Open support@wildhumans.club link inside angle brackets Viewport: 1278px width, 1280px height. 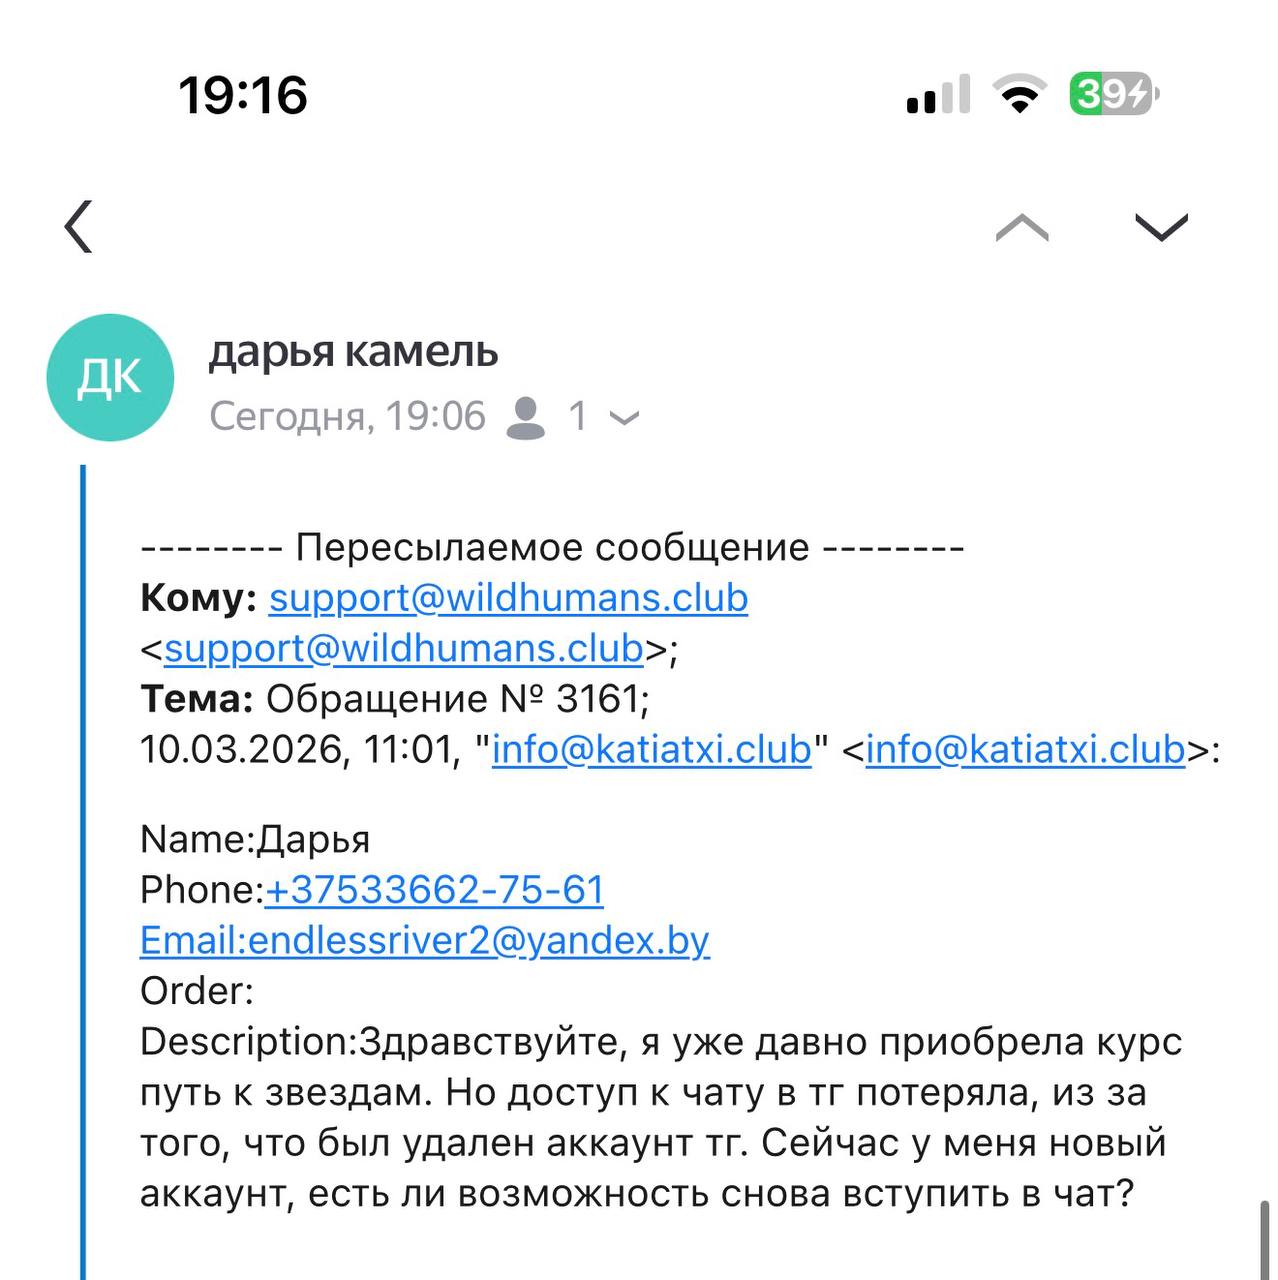point(403,649)
